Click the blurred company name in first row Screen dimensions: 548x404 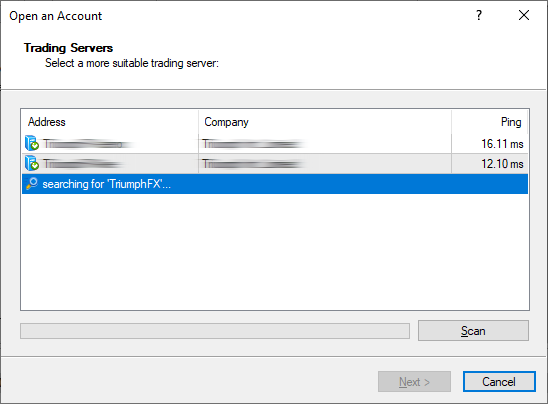point(253,144)
